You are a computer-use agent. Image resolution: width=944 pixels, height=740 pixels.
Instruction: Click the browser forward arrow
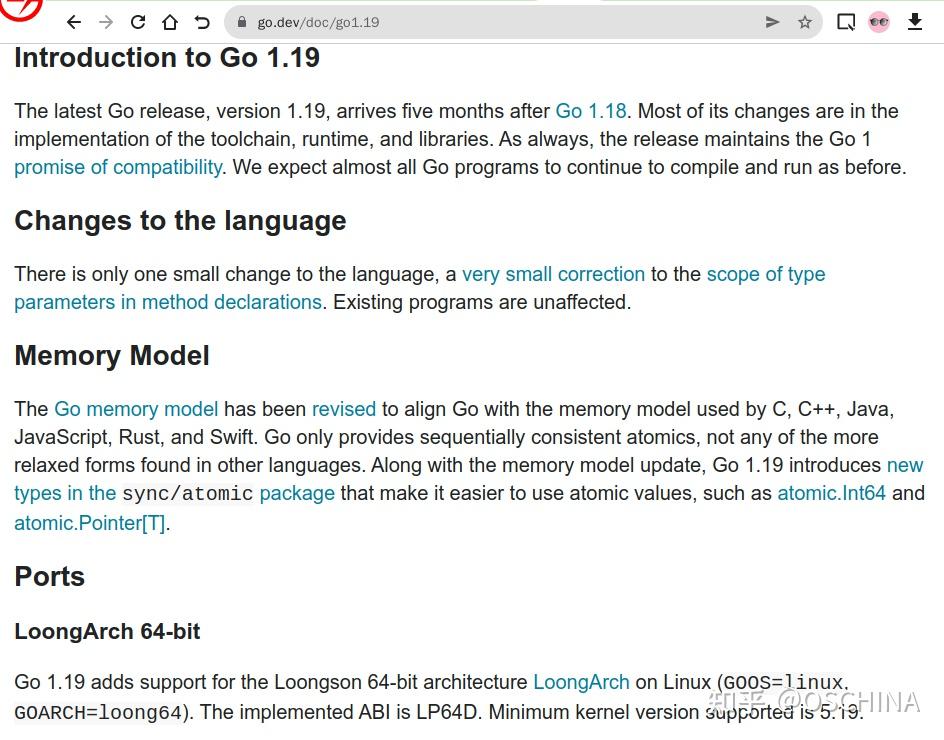point(106,22)
